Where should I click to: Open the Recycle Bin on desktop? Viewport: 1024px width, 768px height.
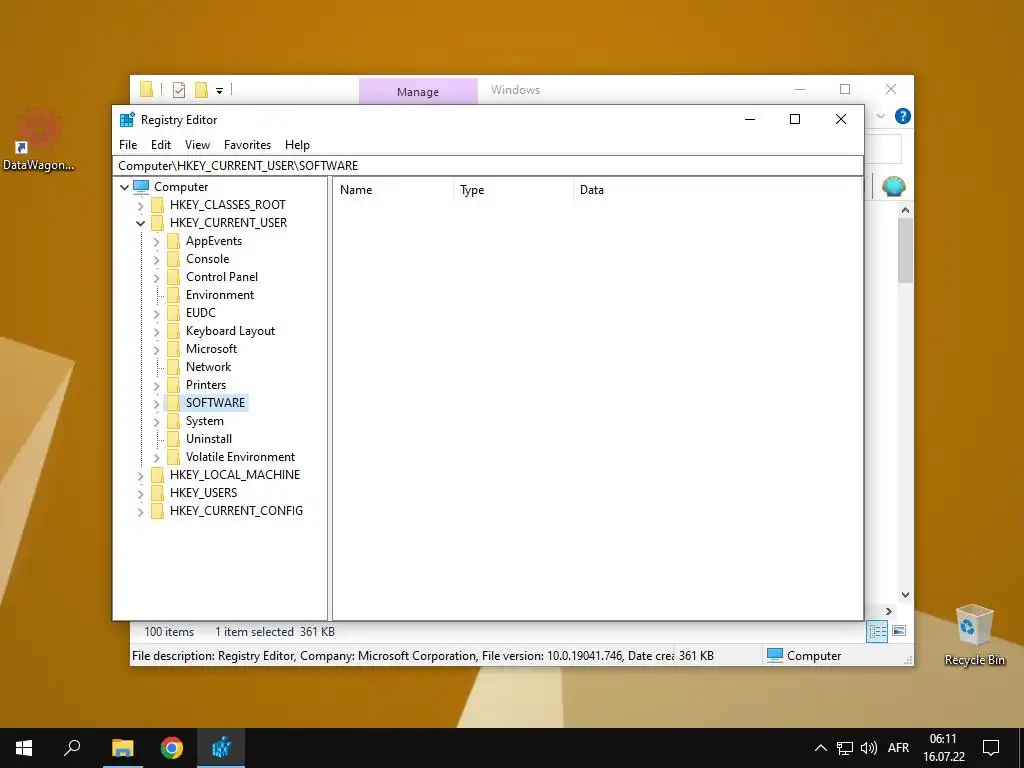click(974, 635)
